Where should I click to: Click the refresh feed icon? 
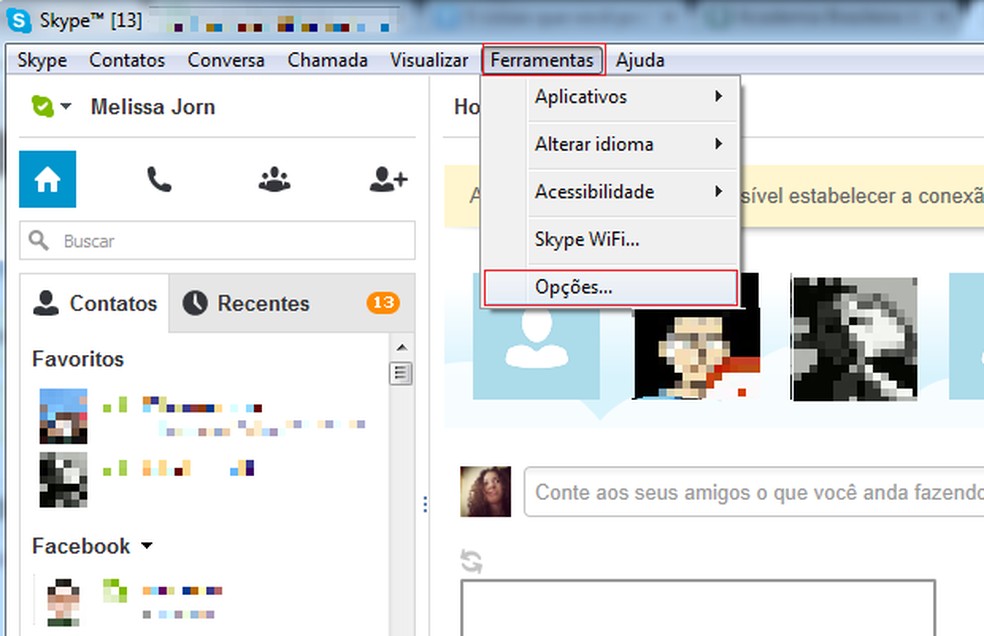coord(471,561)
